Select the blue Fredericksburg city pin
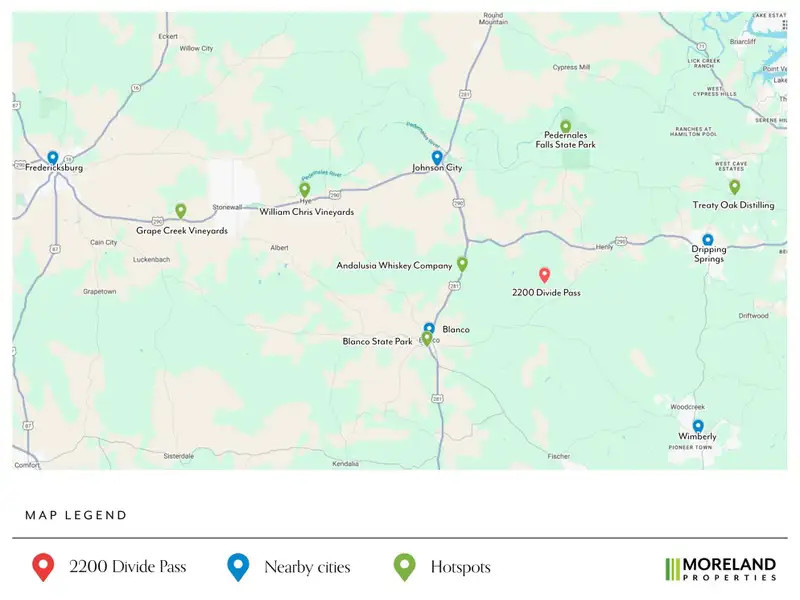800x600 pixels. point(53,158)
